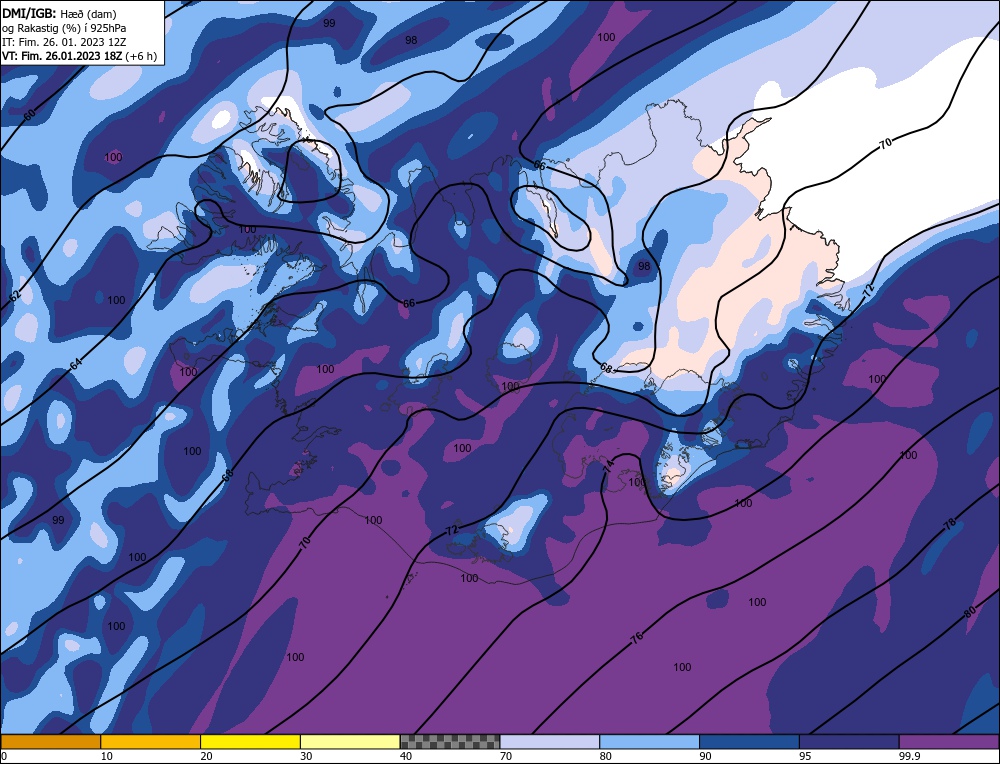Click the lavender 70–80 legend swatch
1000x764 pixels.
pyautogui.click(x=550, y=741)
